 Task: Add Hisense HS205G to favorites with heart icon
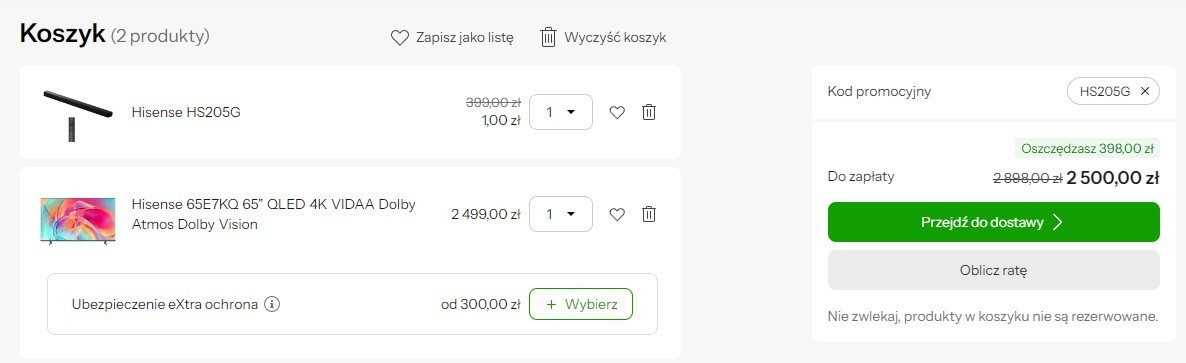617,113
